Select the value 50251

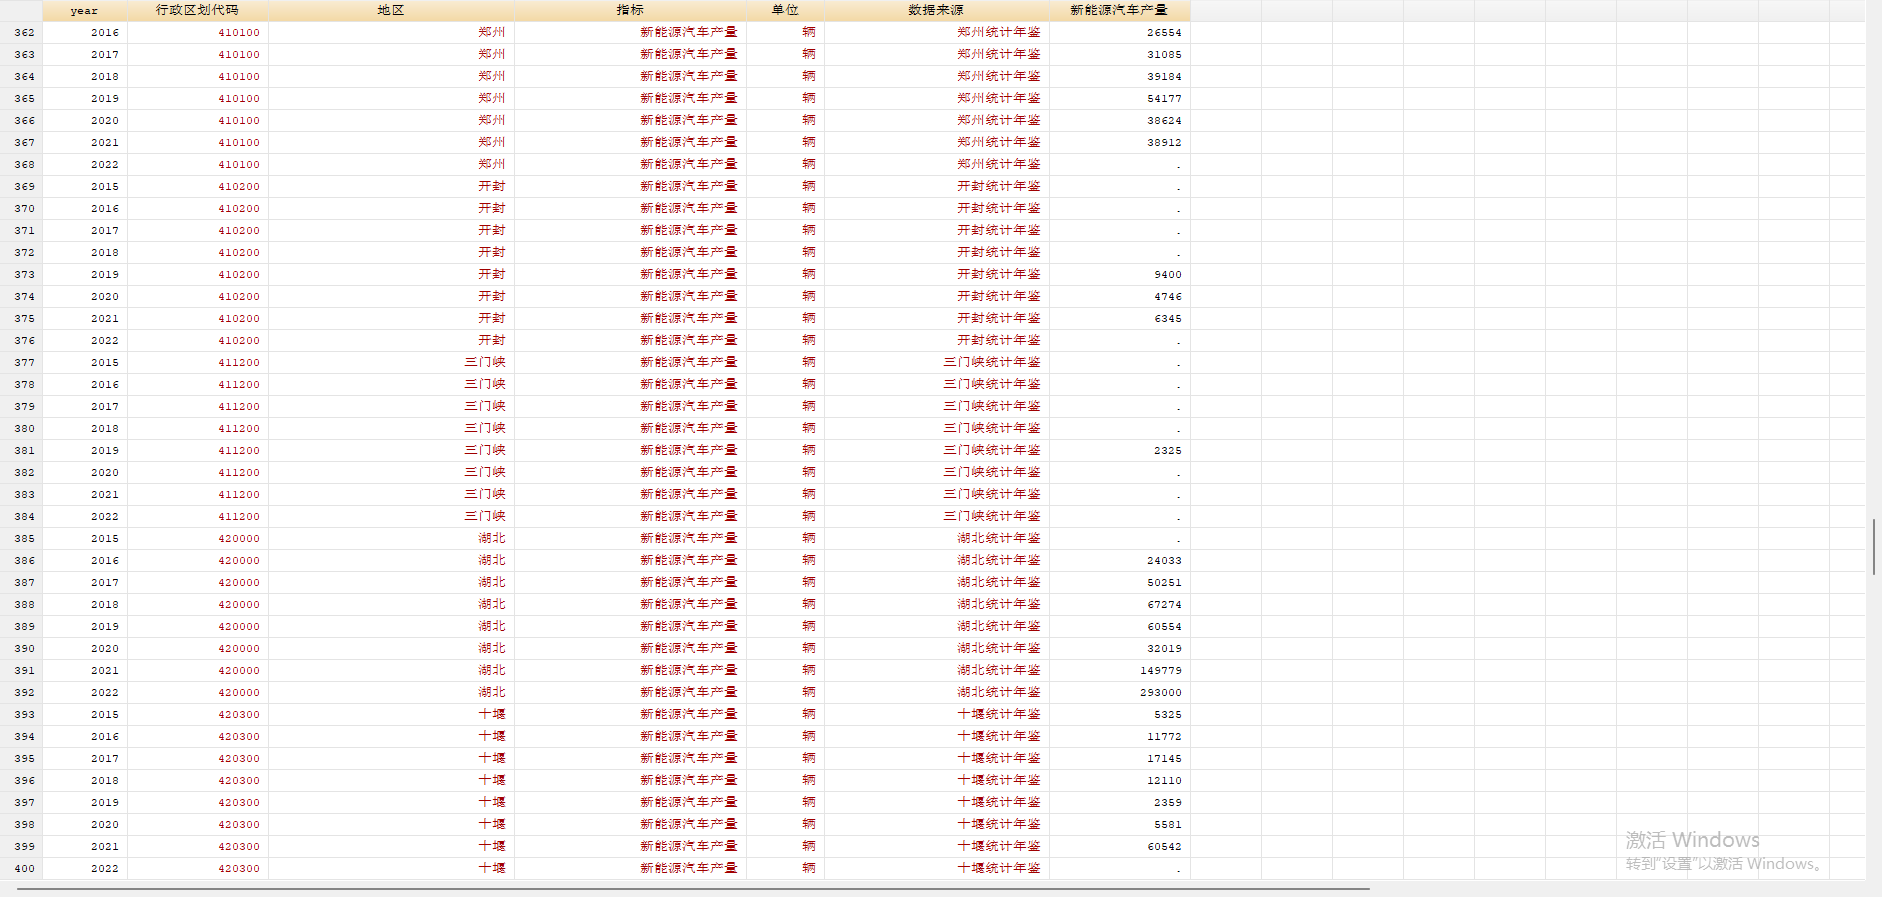point(1164,583)
